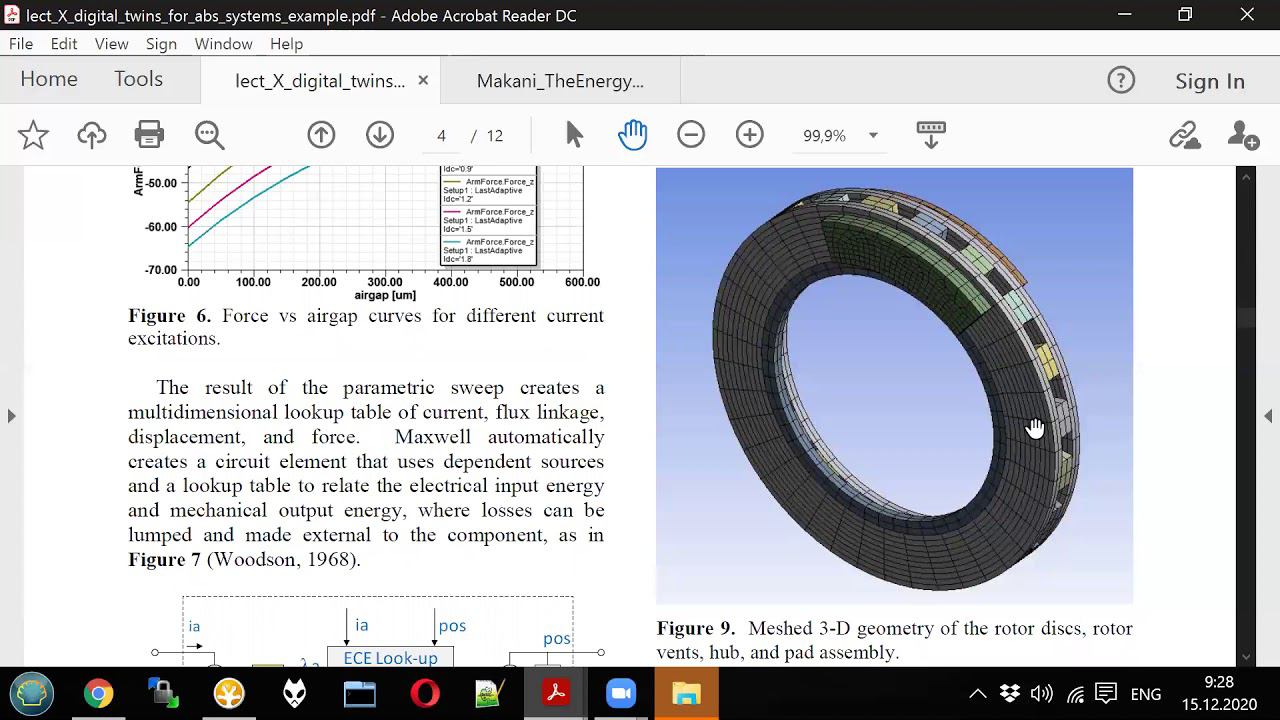Viewport: 1280px width, 720px height.
Task: Click the Sign In button
Action: click(x=1210, y=82)
